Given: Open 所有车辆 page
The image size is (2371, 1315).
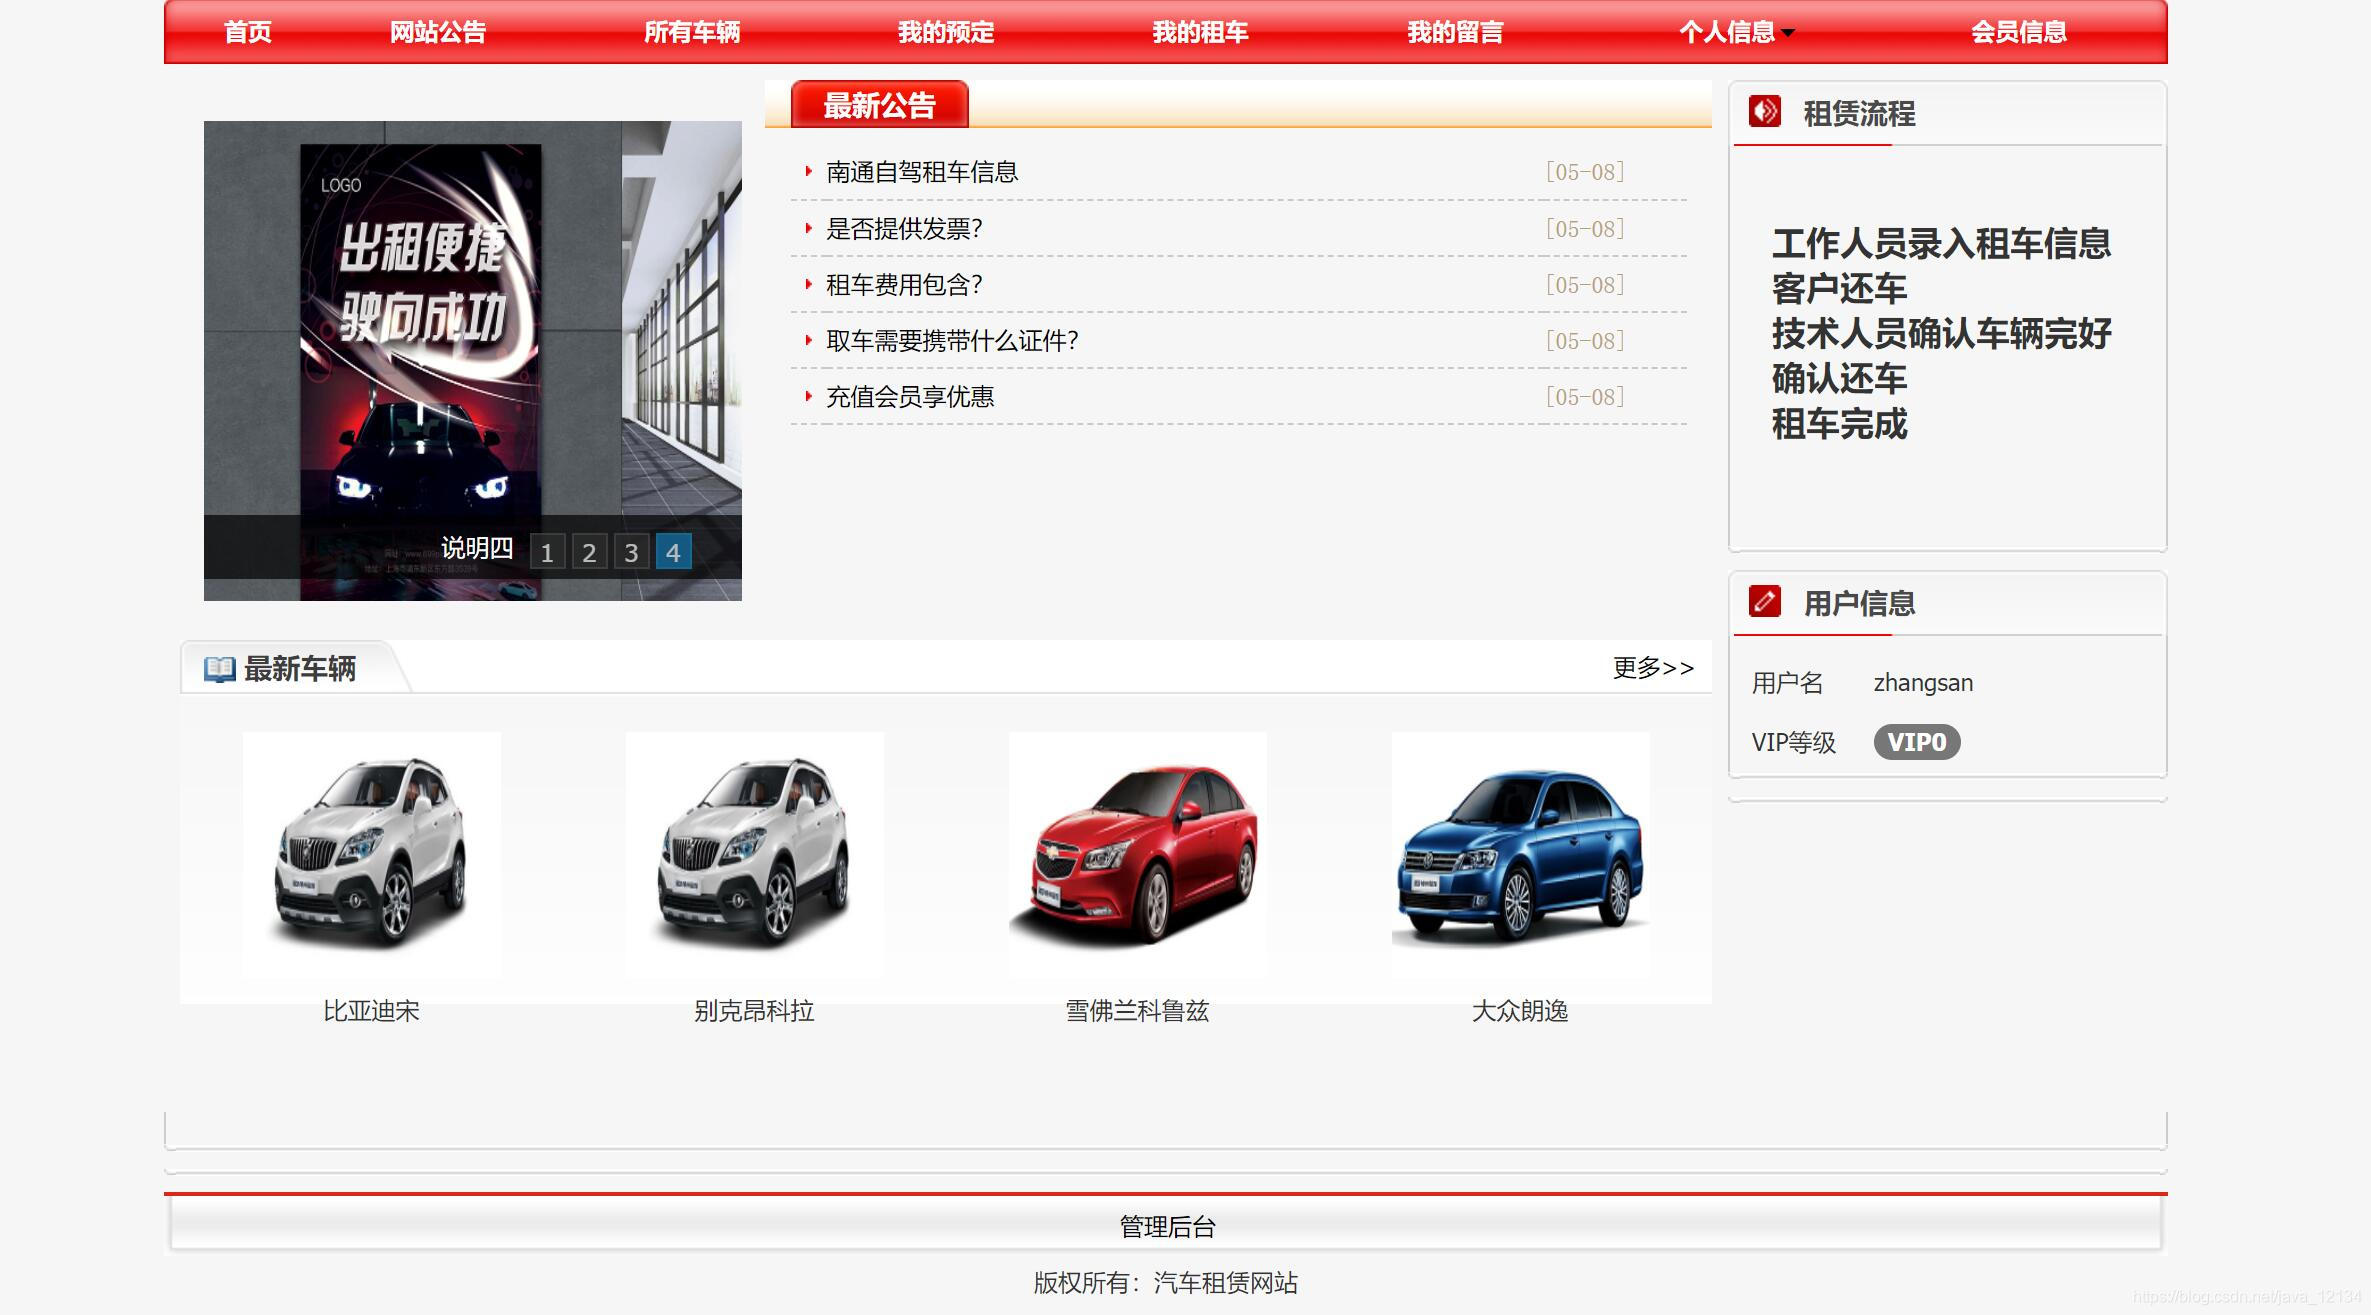Looking at the screenshot, I should (x=692, y=32).
